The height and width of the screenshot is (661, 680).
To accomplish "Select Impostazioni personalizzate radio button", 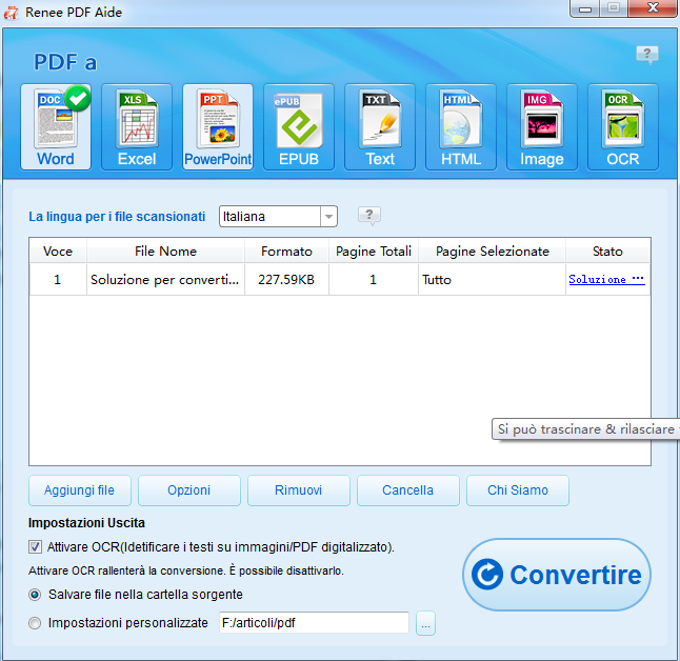I will (x=35, y=623).
